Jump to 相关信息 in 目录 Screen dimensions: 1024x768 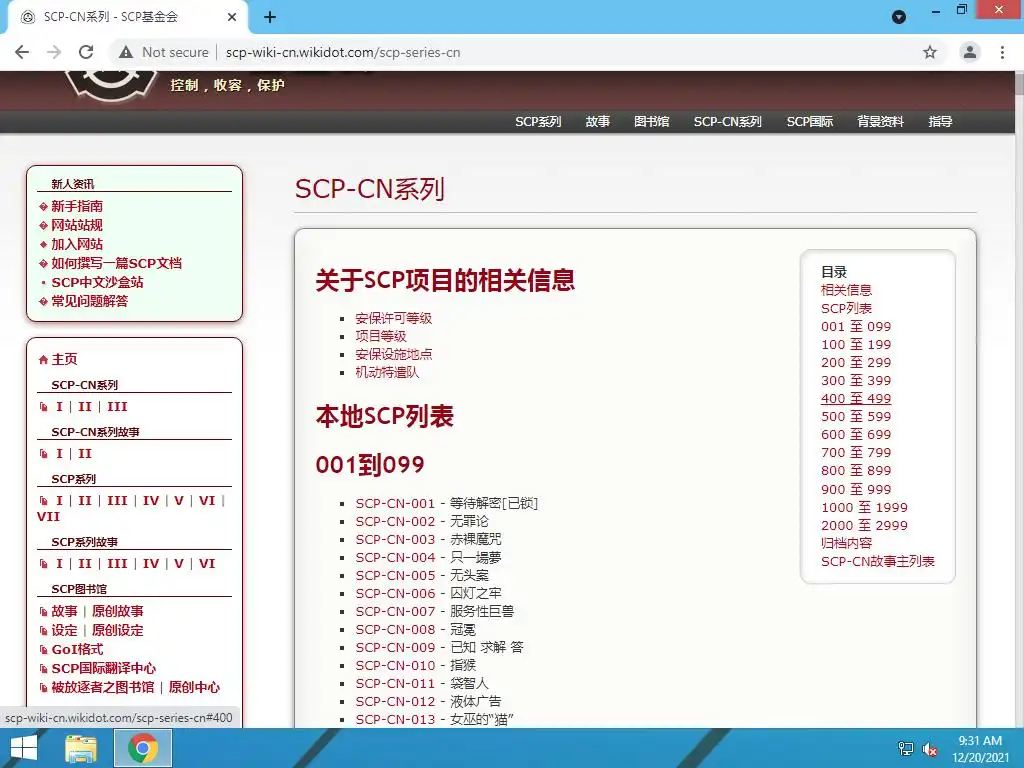coord(846,290)
